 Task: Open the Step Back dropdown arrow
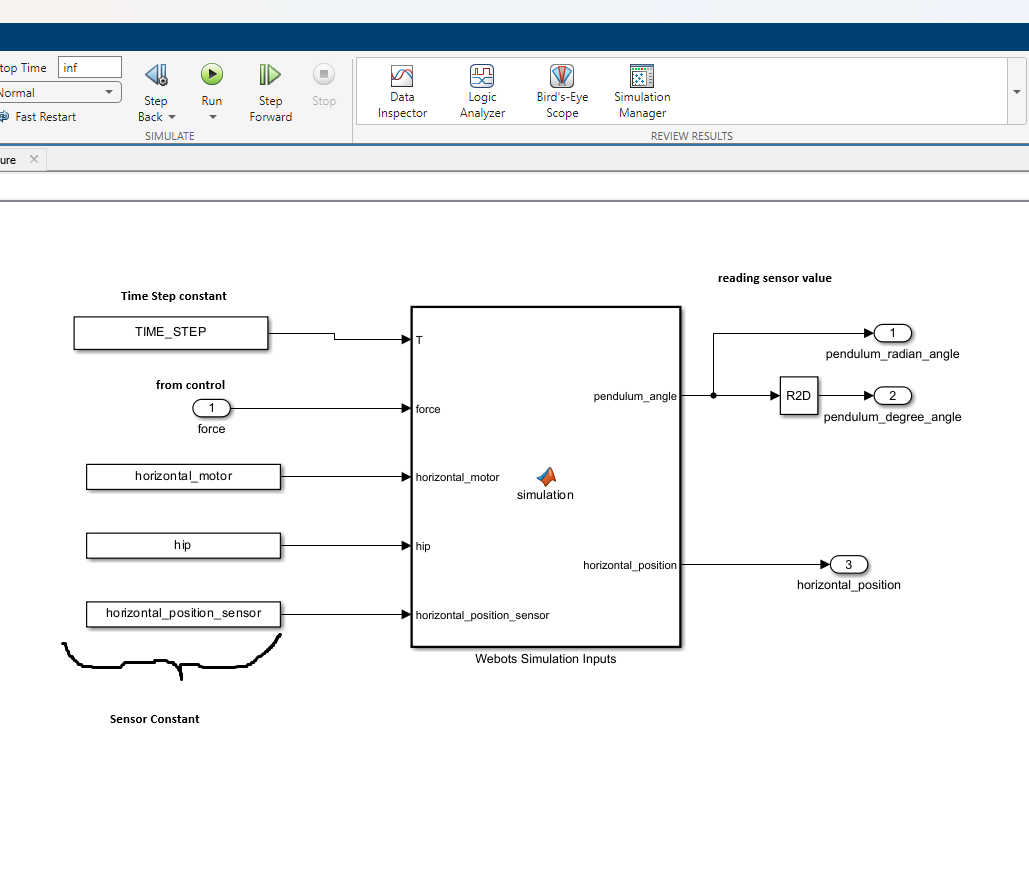point(172,117)
